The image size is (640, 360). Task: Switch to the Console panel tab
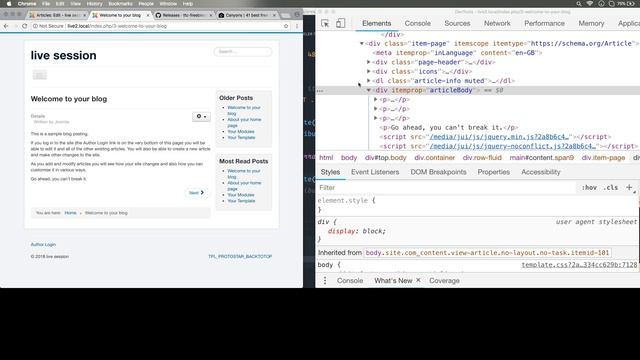coord(418,23)
